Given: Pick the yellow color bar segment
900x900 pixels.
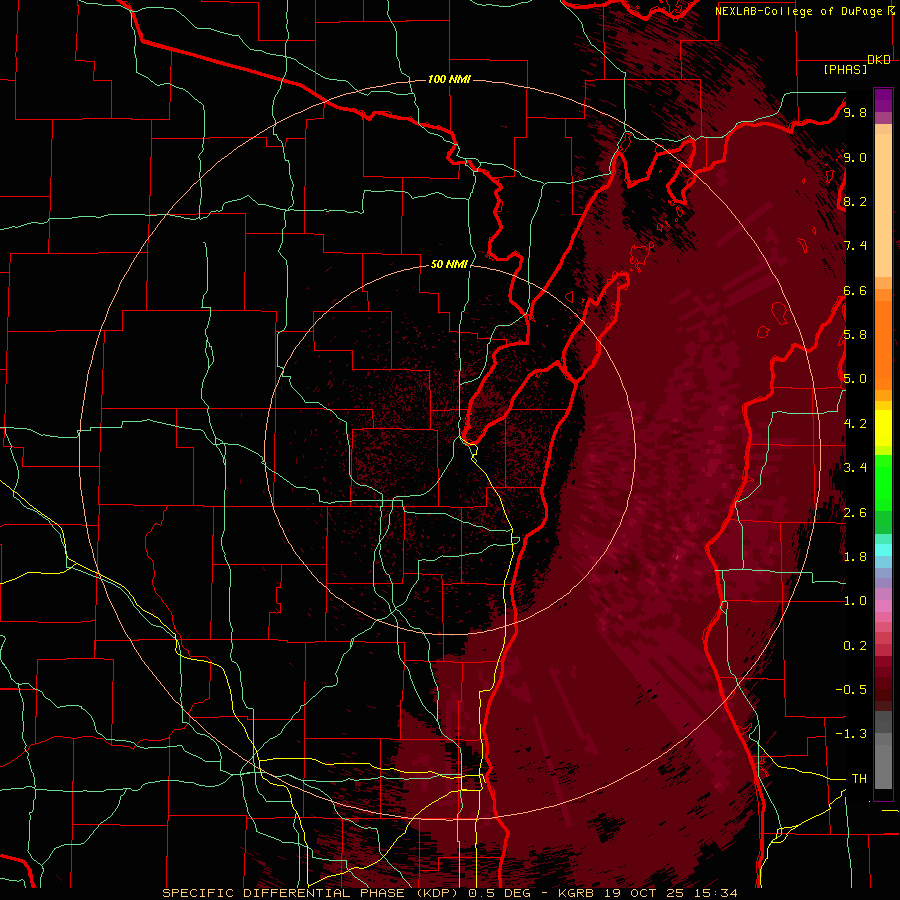Looking at the screenshot, I should tap(883, 428).
